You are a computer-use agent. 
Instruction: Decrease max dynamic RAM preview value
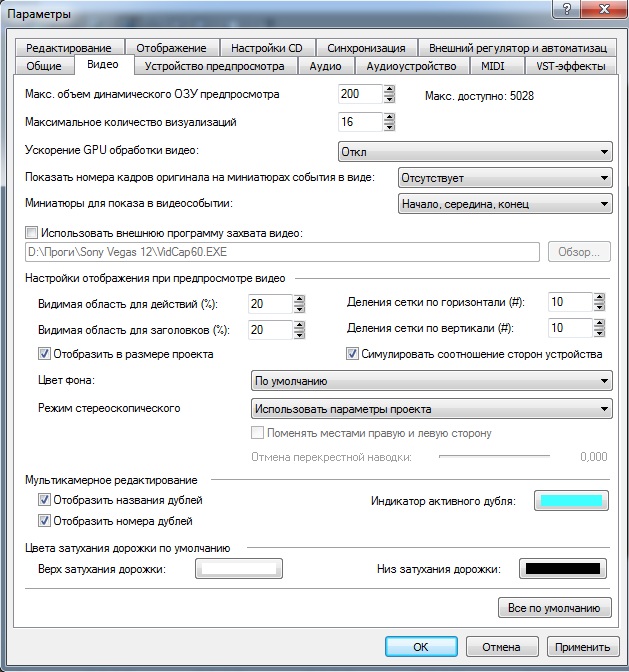pyautogui.click(x=389, y=99)
